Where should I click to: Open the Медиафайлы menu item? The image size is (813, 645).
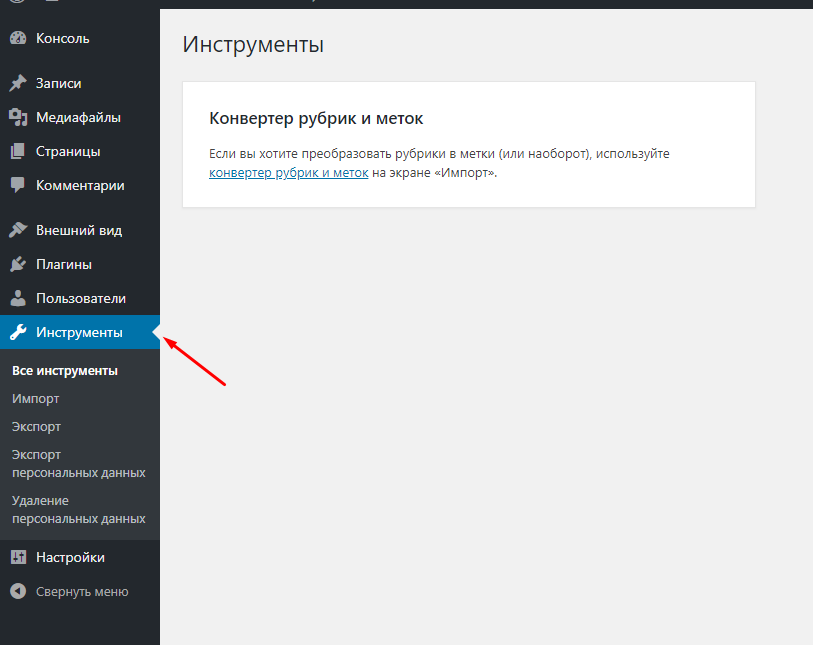78,118
